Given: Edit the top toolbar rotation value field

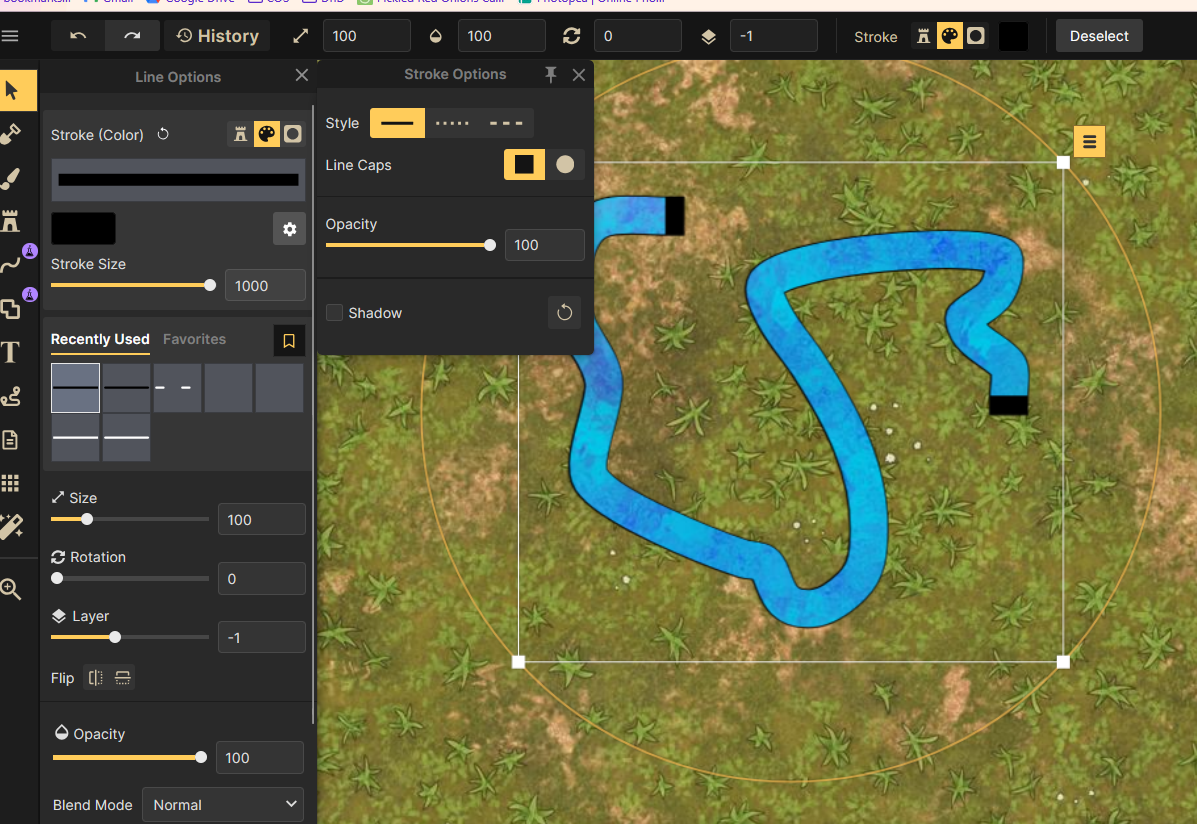Looking at the screenshot, I should [x=637, y=36].
